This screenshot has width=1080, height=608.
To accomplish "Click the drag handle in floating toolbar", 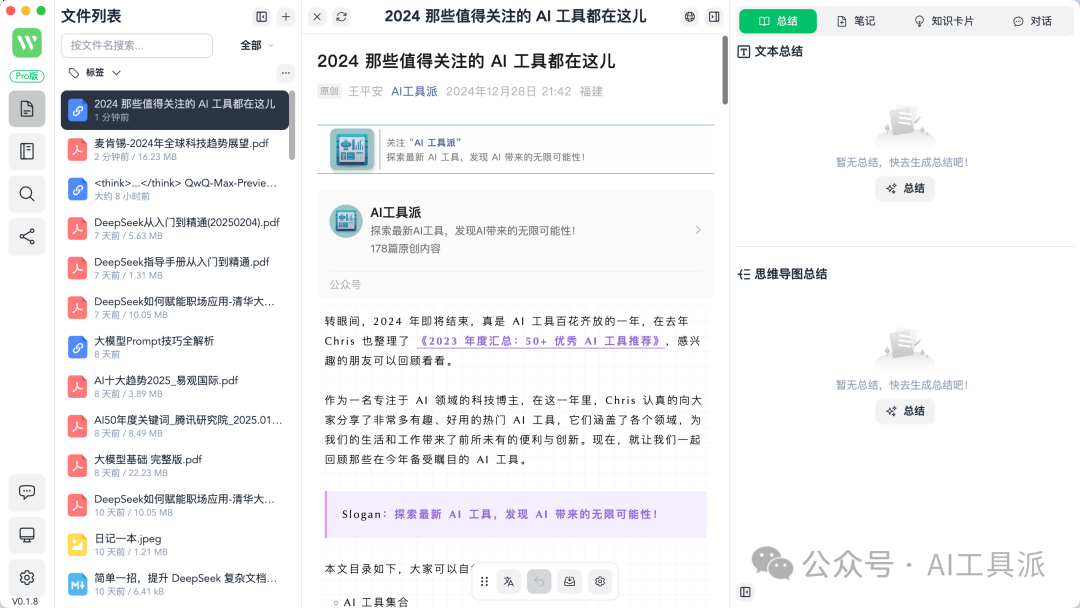I will tap(484, 582).
